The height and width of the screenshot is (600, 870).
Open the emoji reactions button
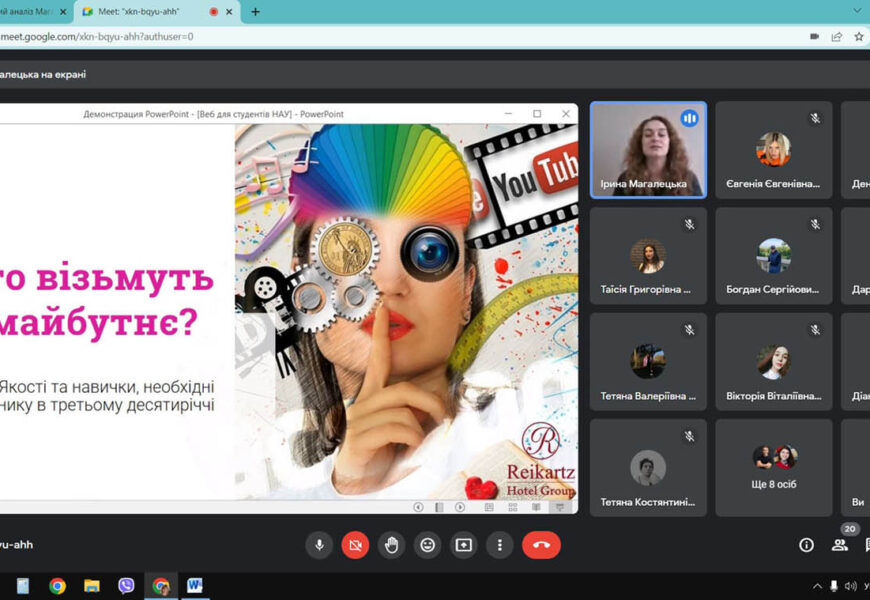427,545
